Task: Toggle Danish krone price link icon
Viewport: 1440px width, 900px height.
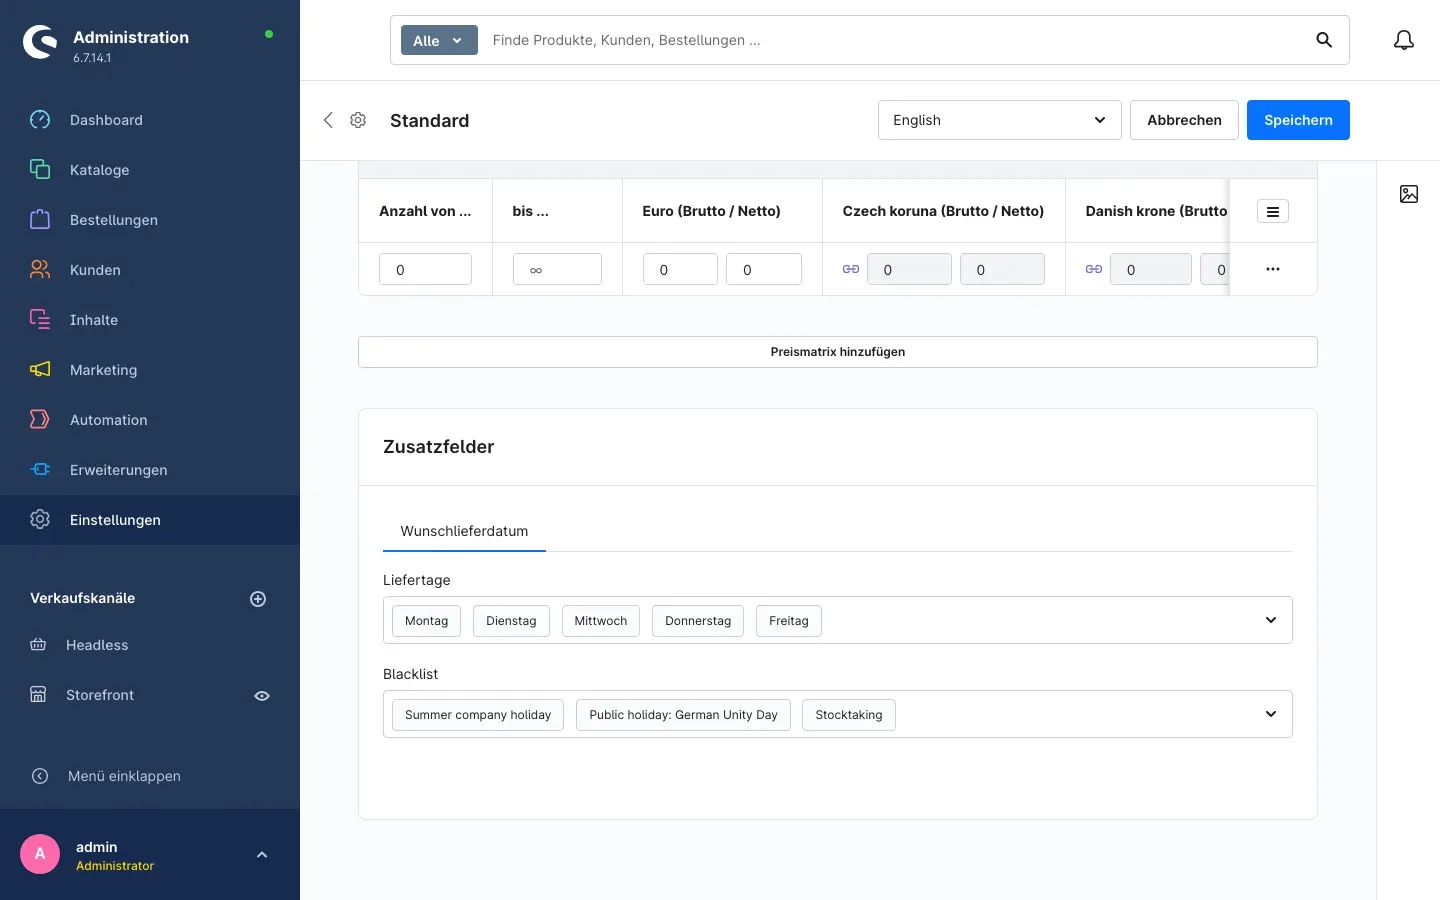Action: click(1094, 269)
